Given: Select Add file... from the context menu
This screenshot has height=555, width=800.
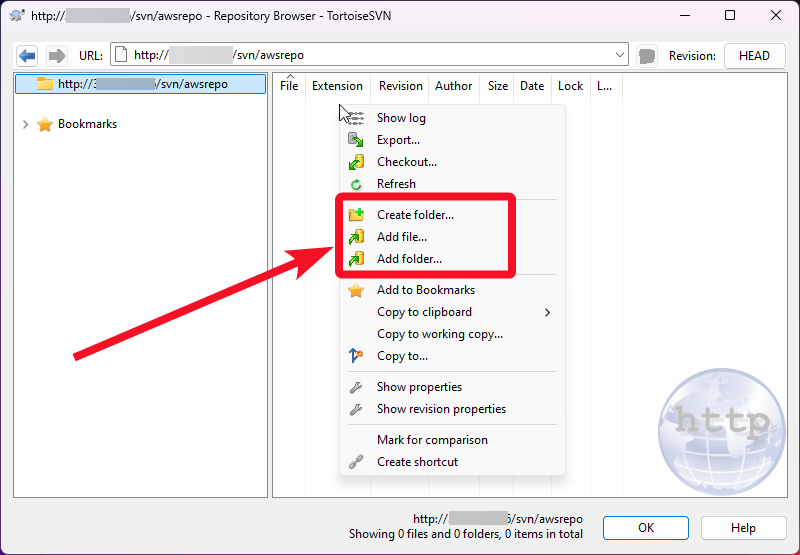Looking at the screenshot, I should tap(402, 237).
